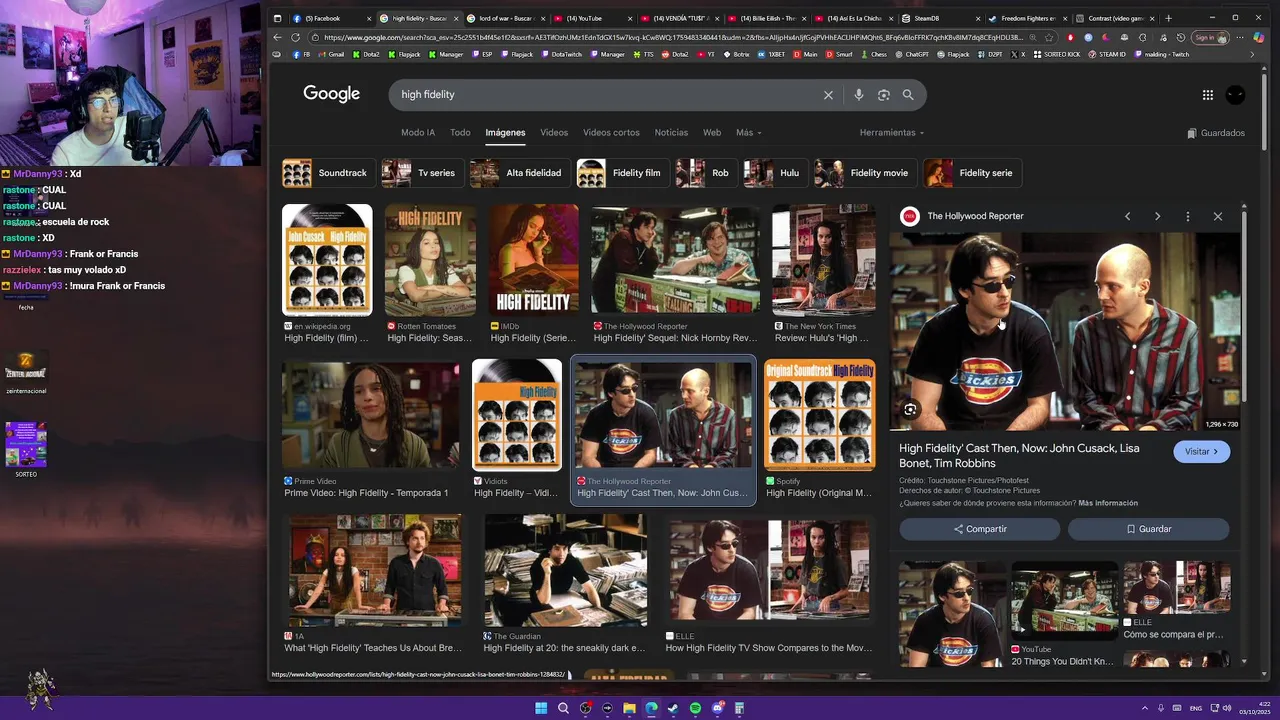The width and height of the screenshot is (1280, 720).
Task: Open Steam from taskbar
Action: [x=673, y=708]
